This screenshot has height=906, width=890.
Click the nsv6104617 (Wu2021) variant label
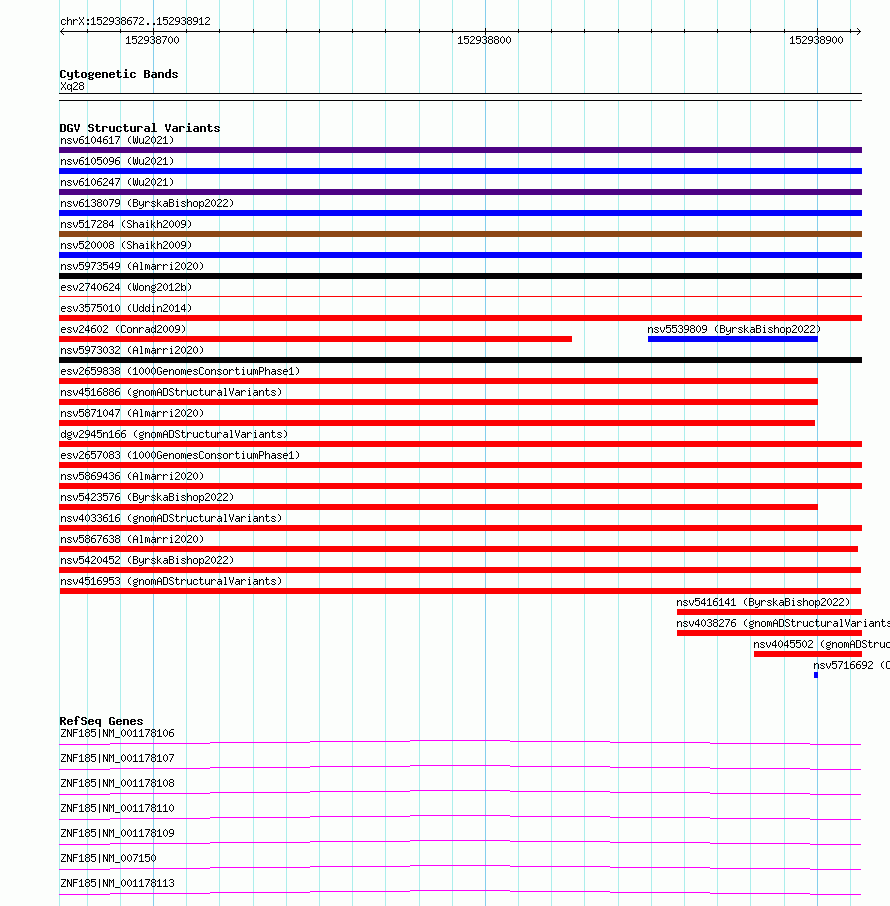(117, 140)
